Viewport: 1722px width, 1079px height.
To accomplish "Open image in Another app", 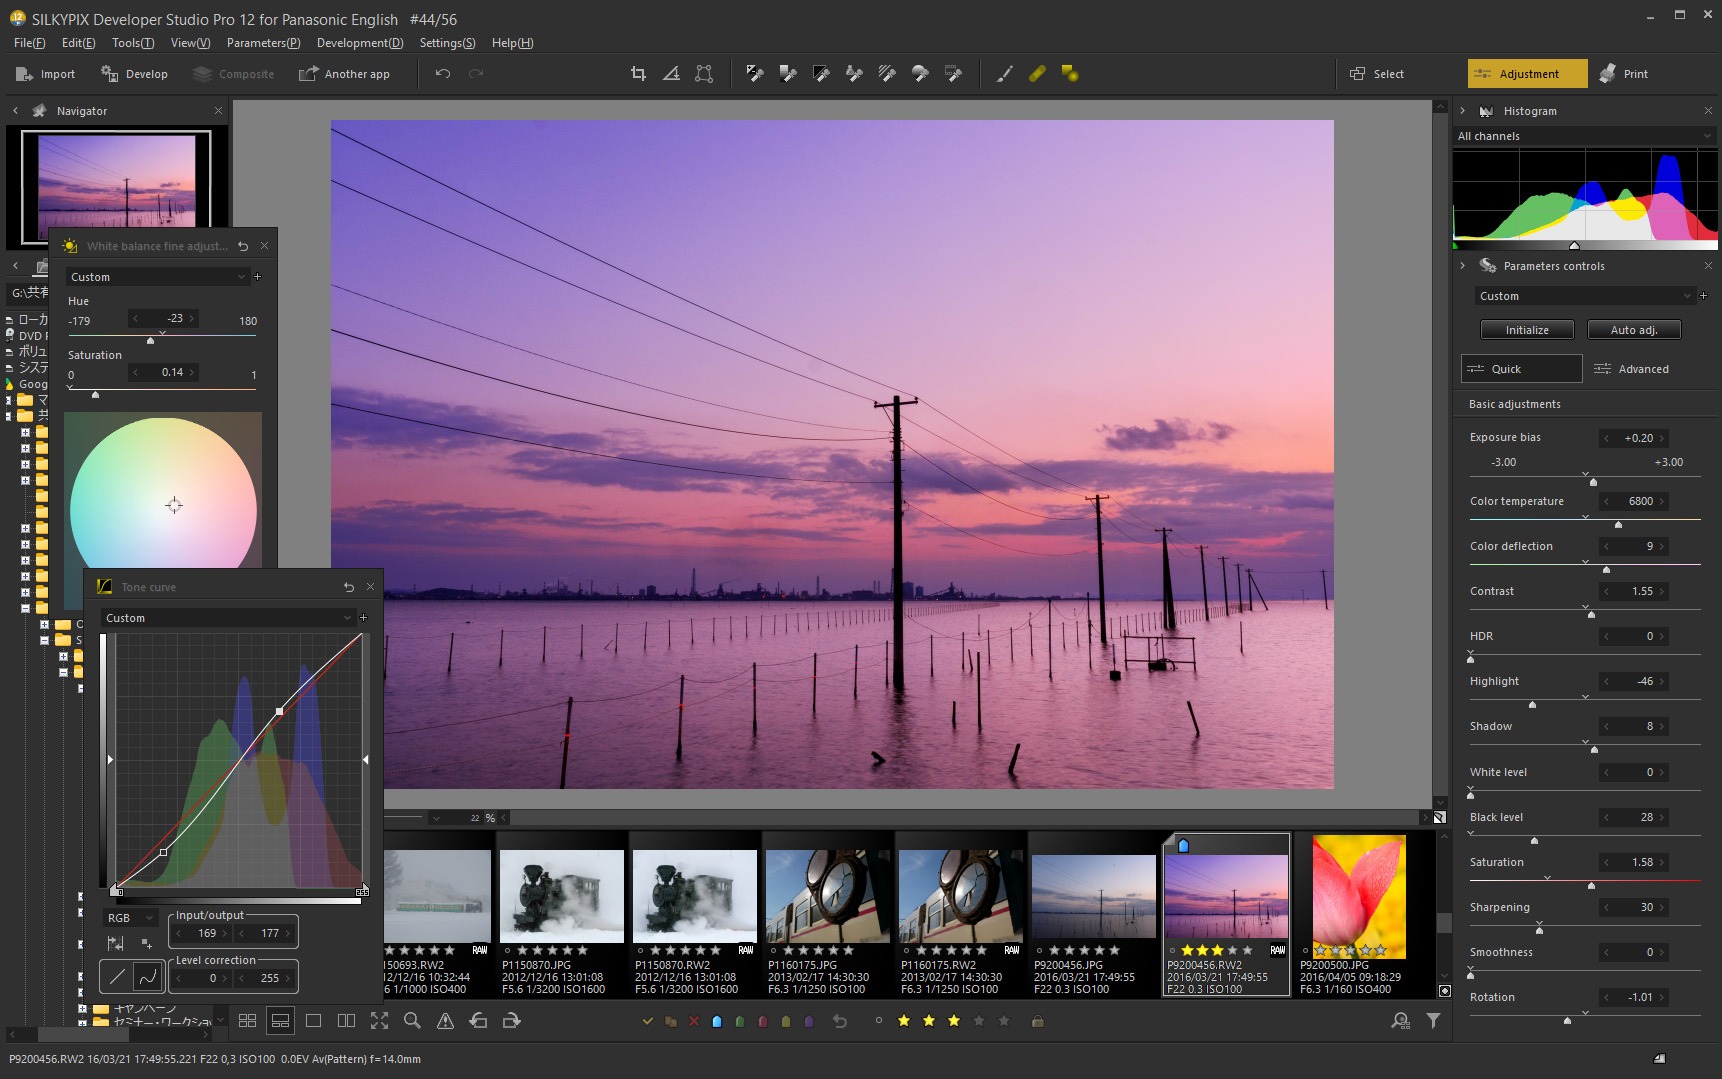I will click(345, 74).
